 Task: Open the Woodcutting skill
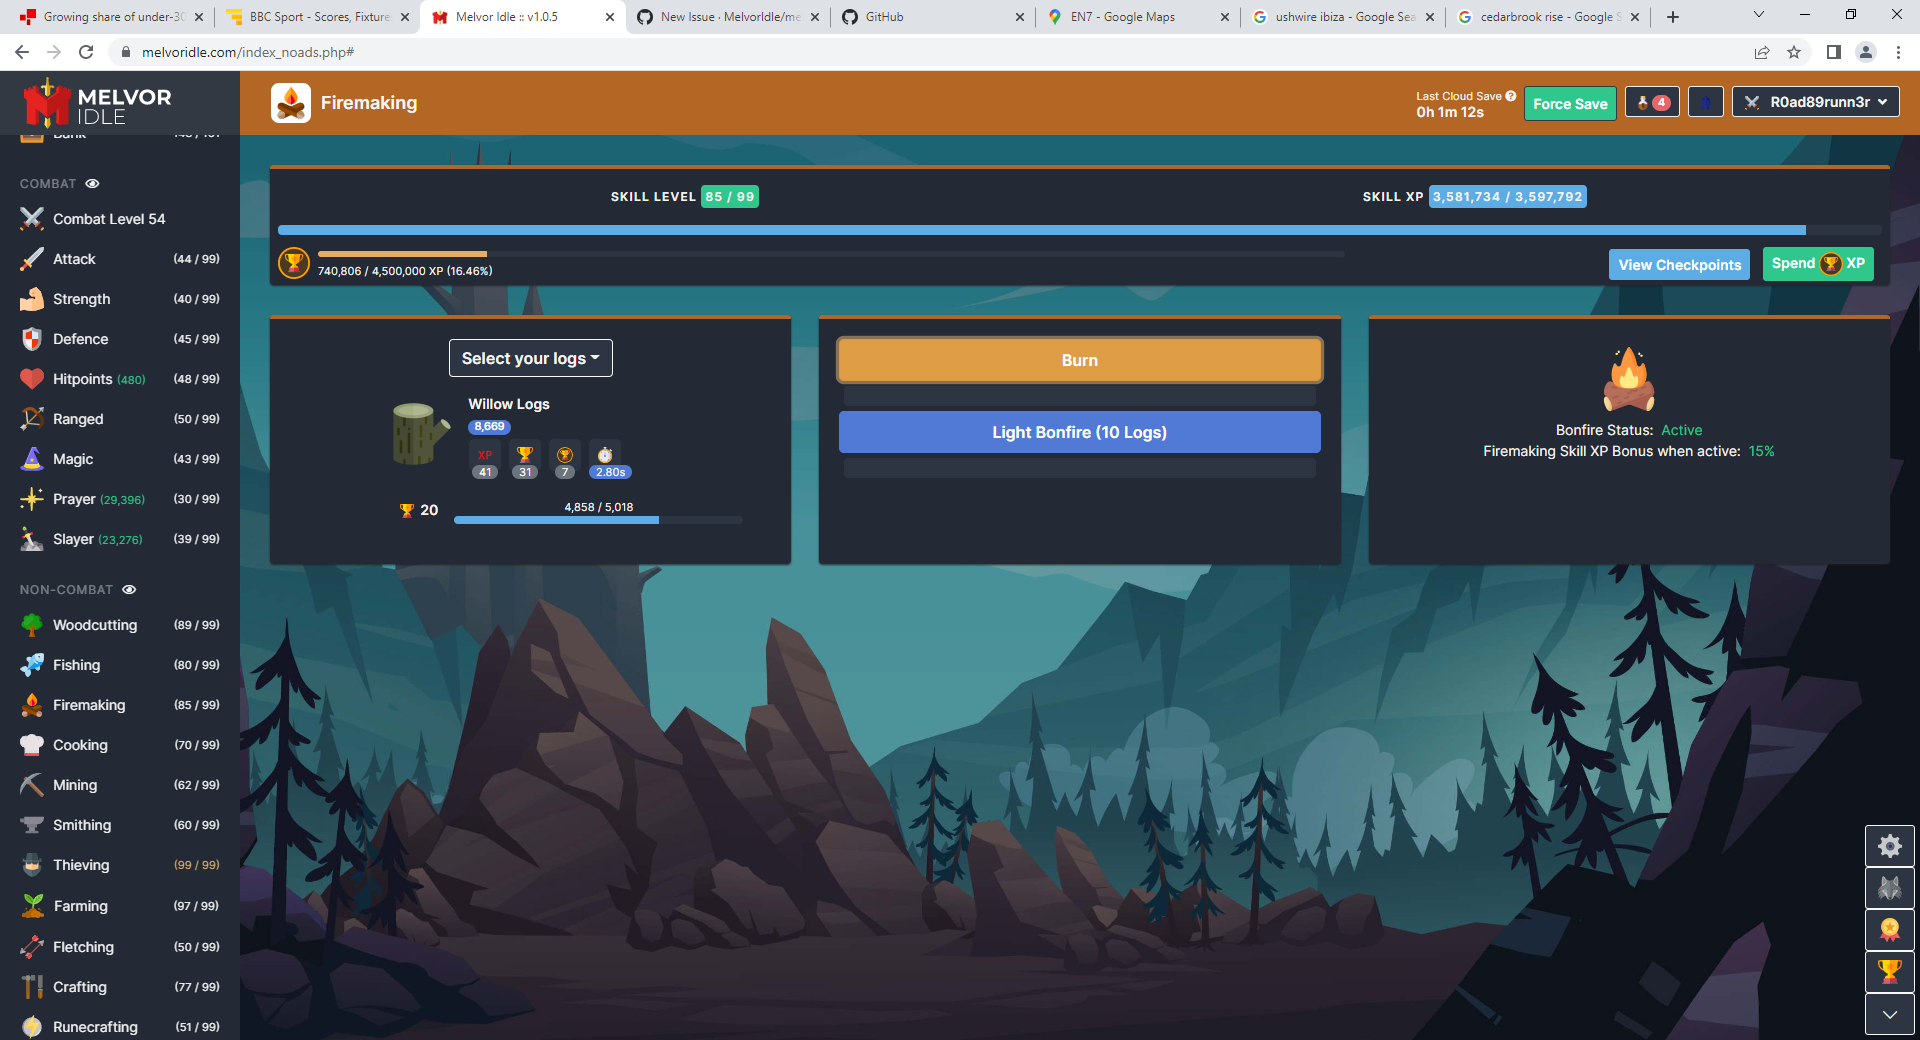pos(94,624)
